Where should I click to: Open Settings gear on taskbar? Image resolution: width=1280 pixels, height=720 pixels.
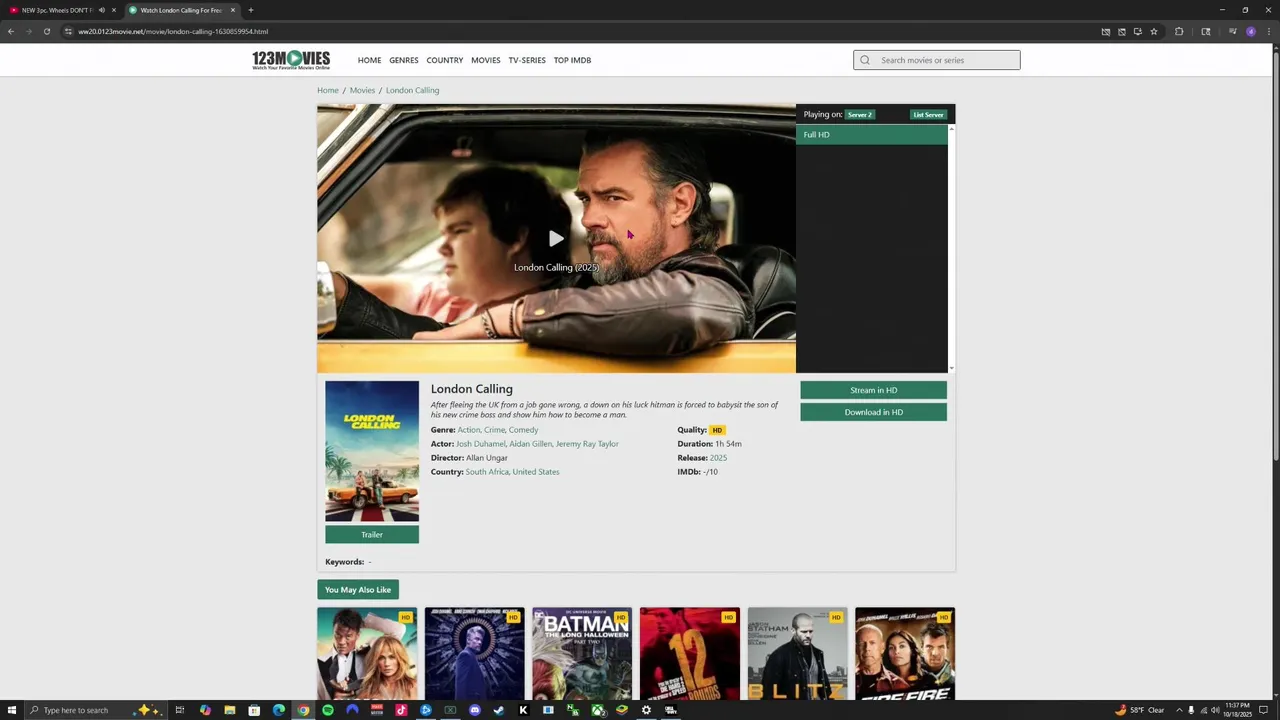point(646,710)
